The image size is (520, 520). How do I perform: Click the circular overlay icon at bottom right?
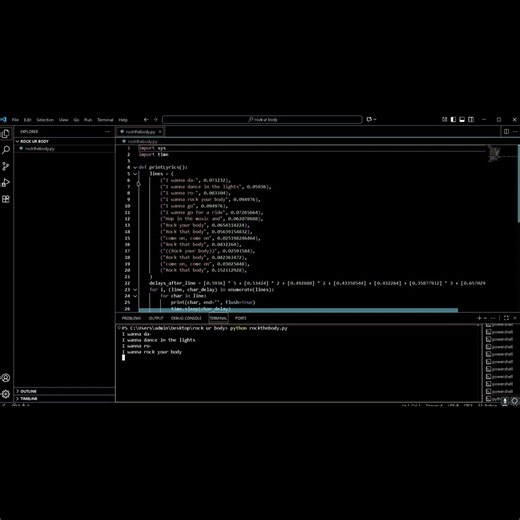(515, 401)
